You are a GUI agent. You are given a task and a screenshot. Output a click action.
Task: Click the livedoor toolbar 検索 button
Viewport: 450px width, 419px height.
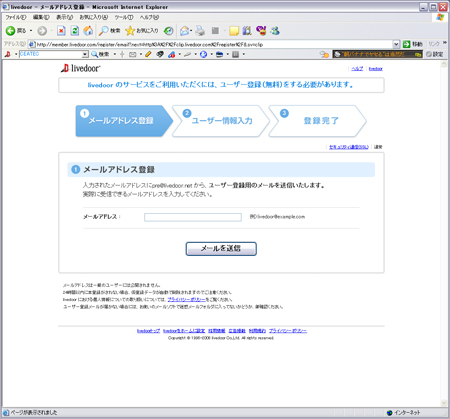100,54
